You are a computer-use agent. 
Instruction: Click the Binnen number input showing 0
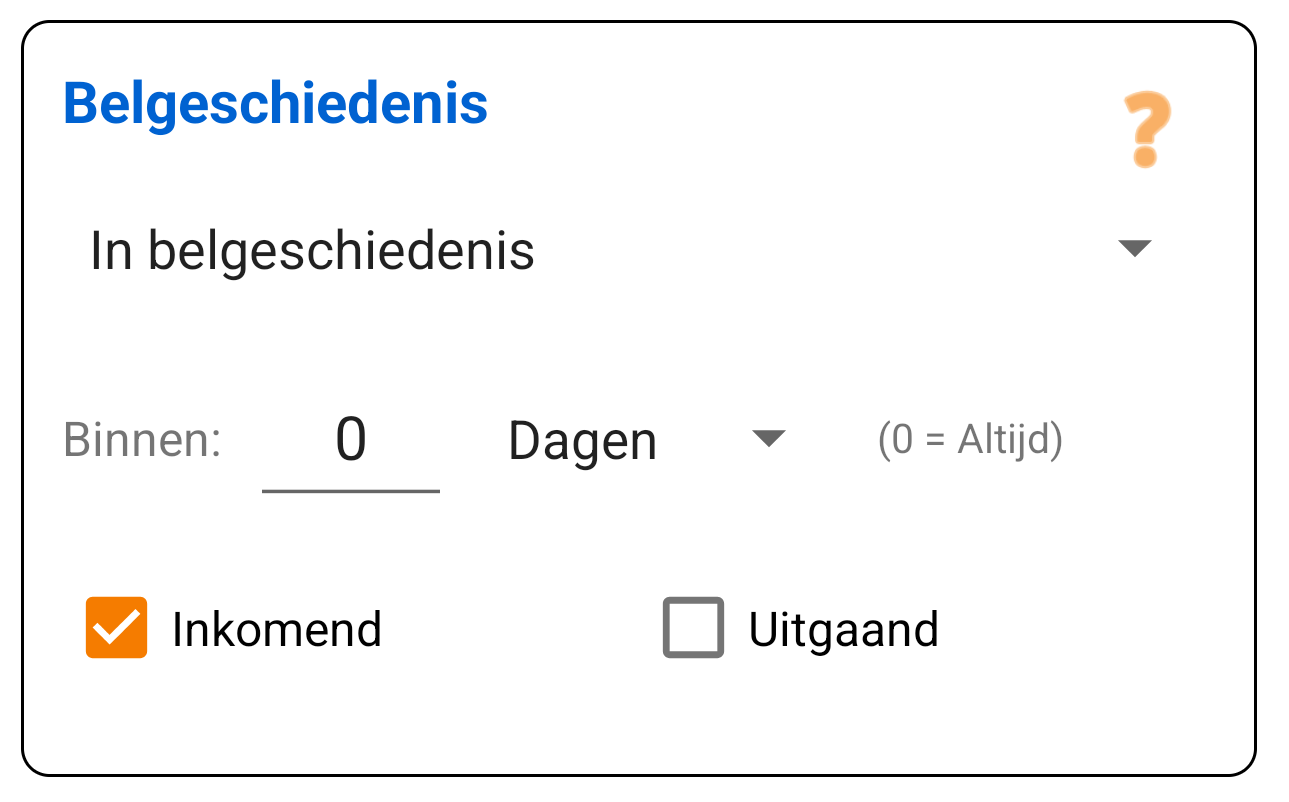click(351, 440)
